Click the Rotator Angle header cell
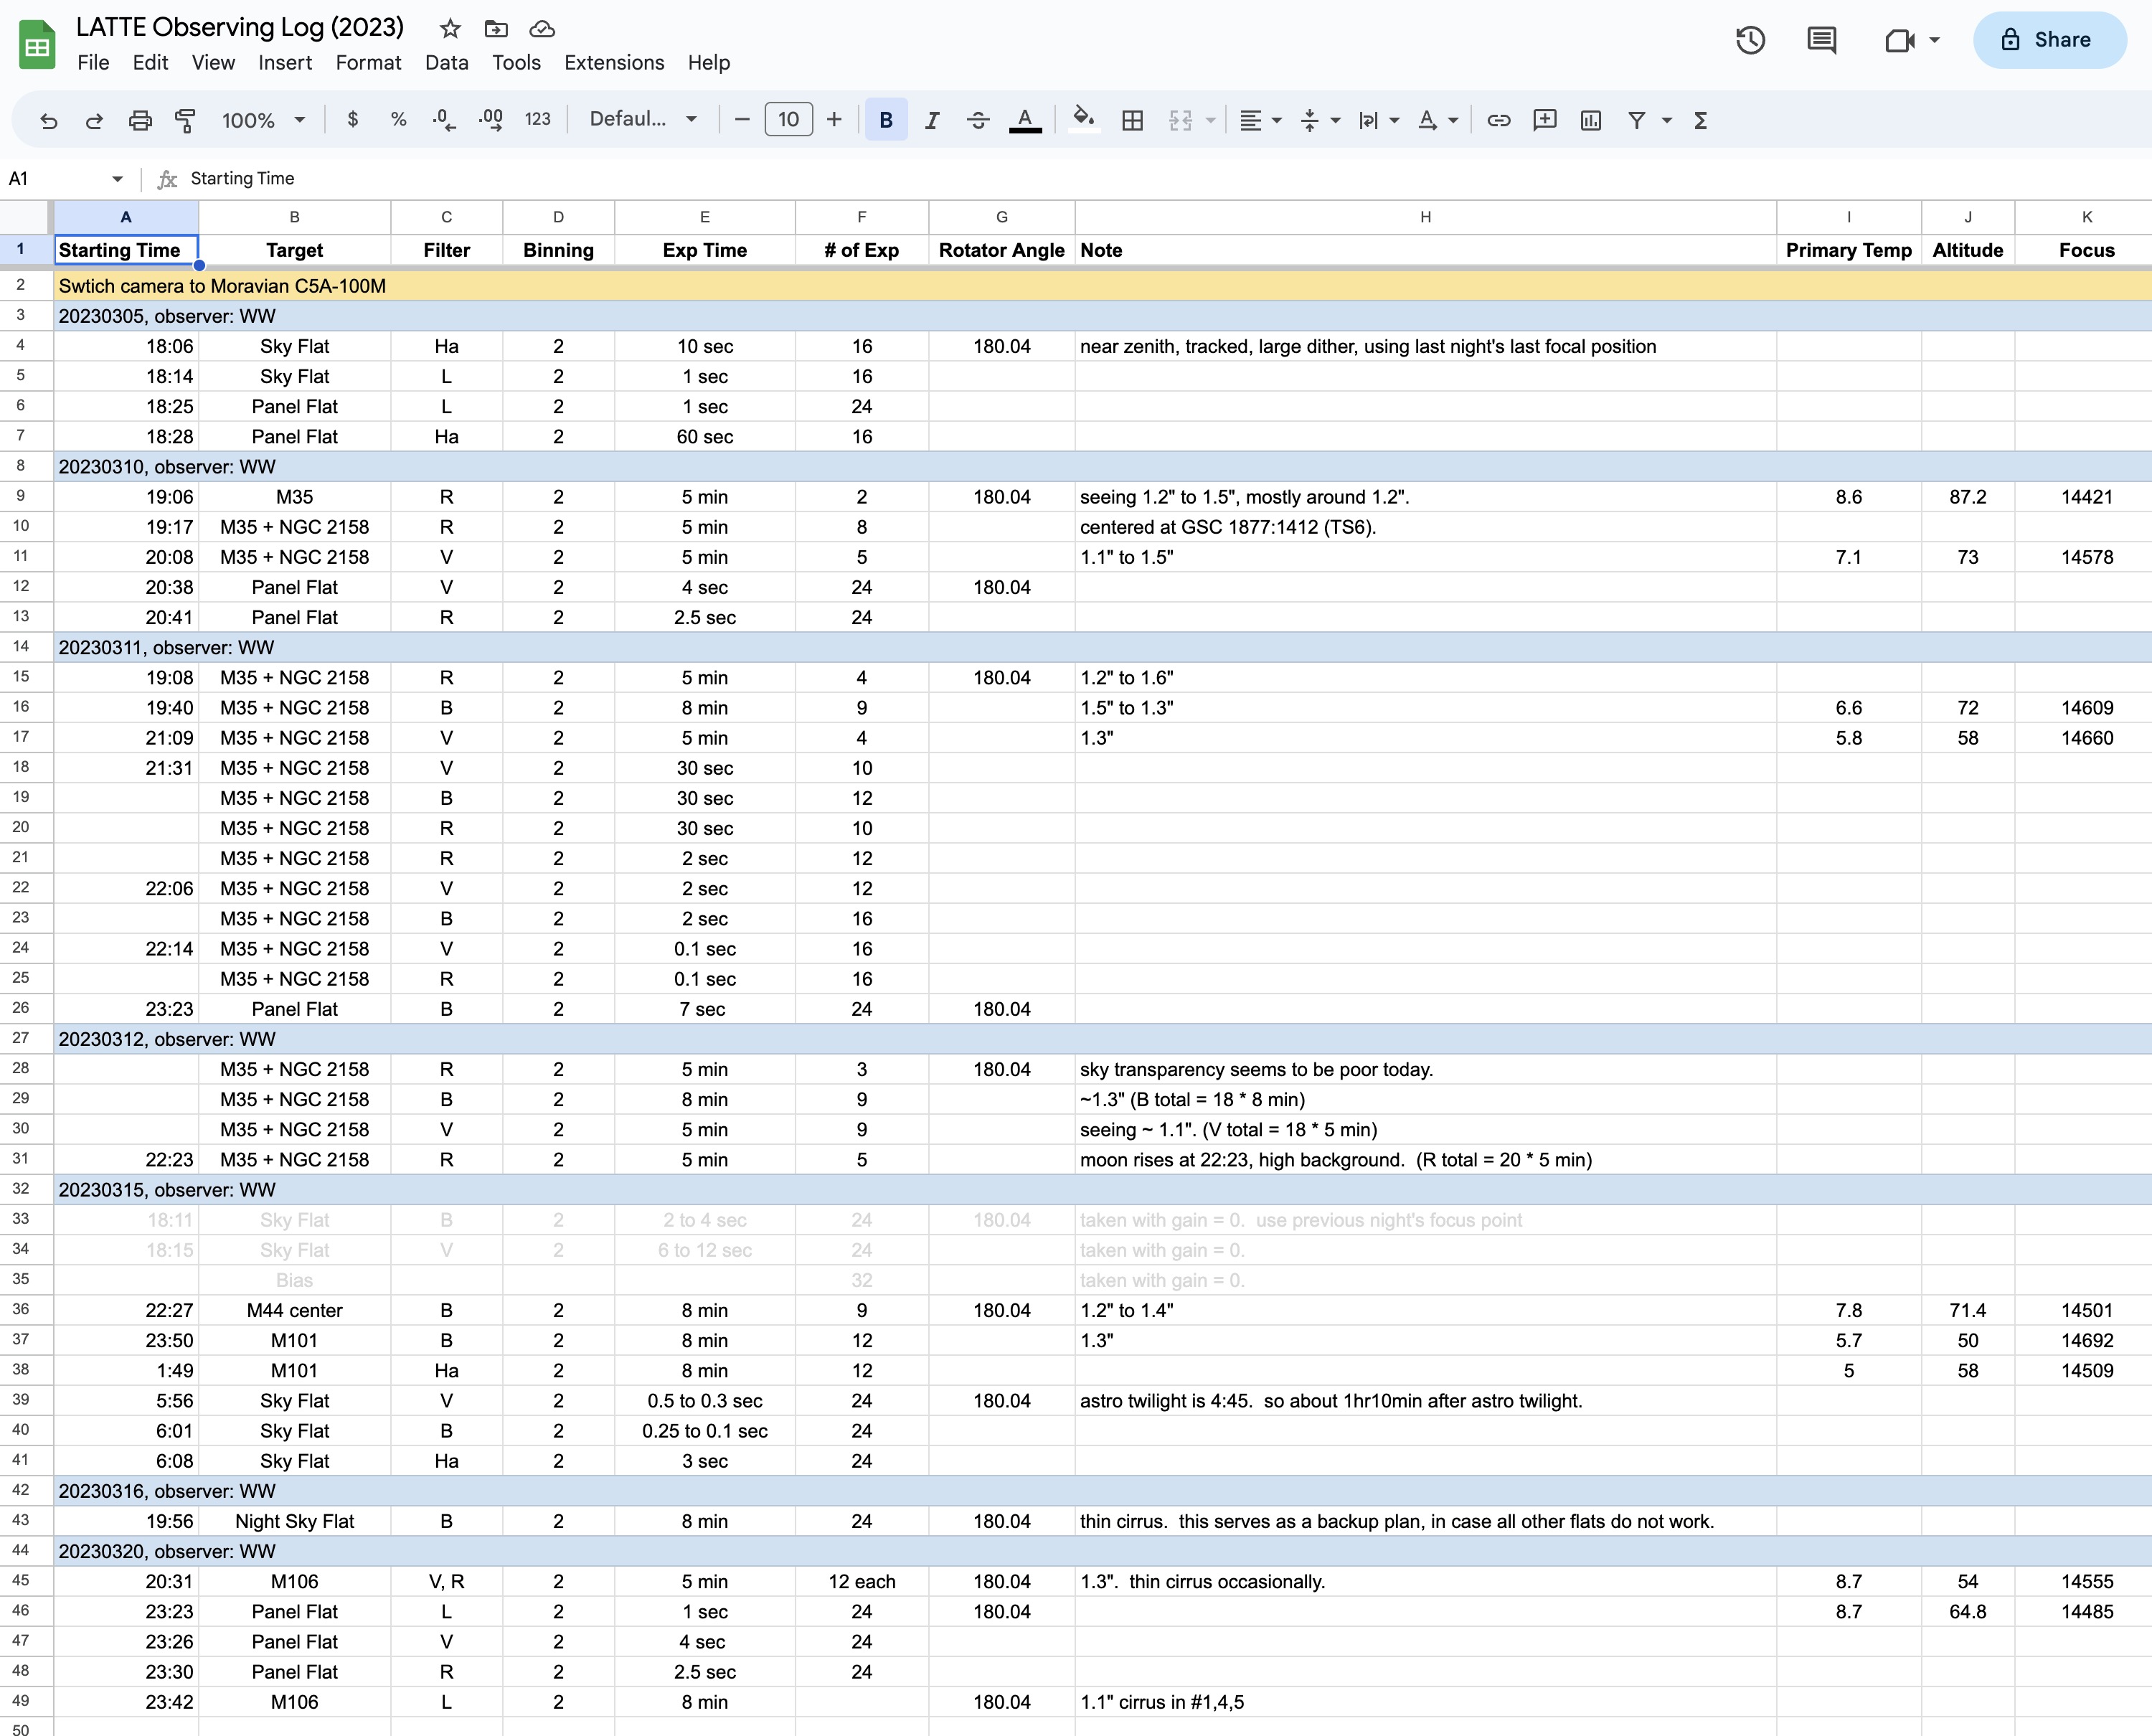Screen dimensions: 2152x1736 click(x=1001, y=250)
